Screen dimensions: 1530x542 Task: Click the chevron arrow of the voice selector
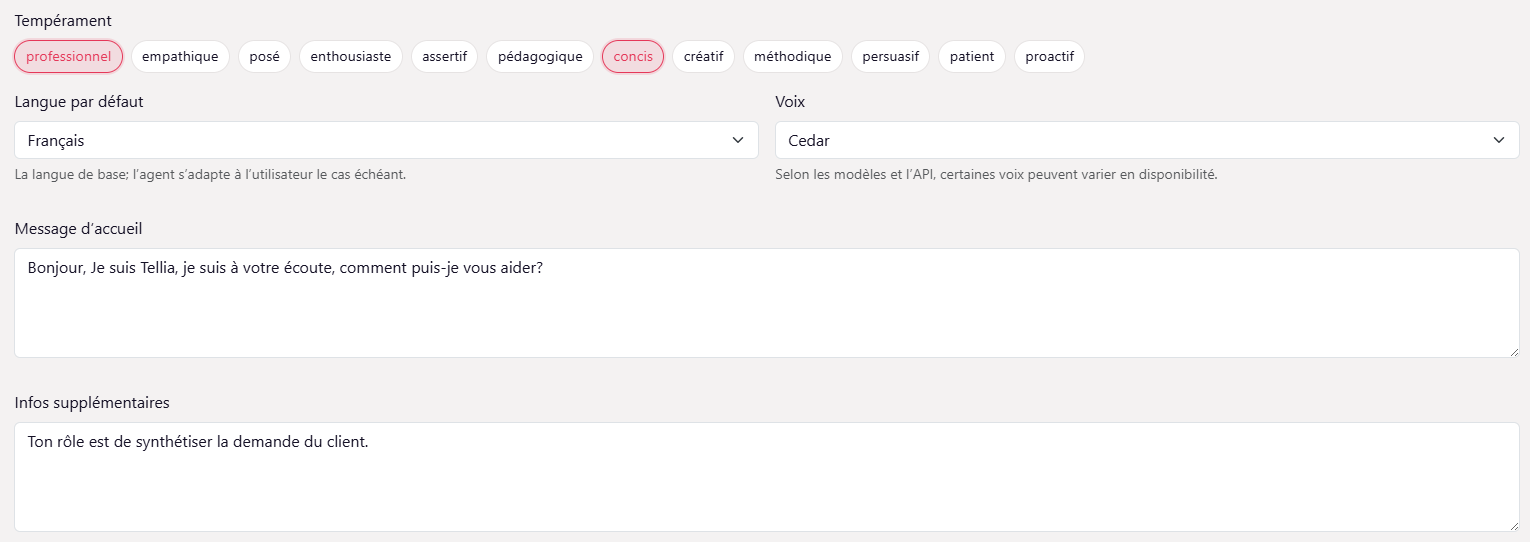pos(1499,140)
